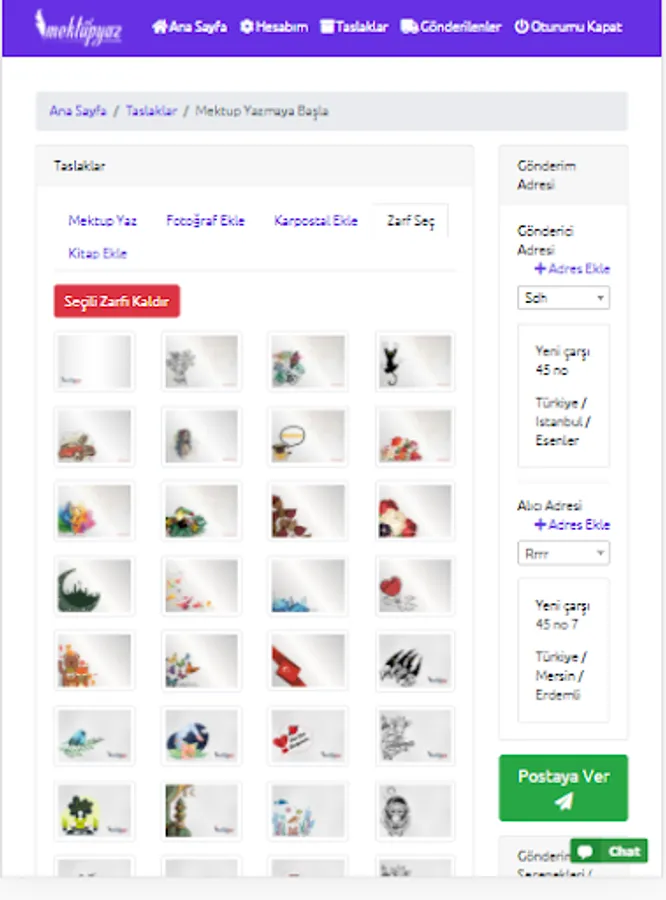Select the mosque crescent envelope design
Viewport: 666px width, 900px height.
point(94,586)
